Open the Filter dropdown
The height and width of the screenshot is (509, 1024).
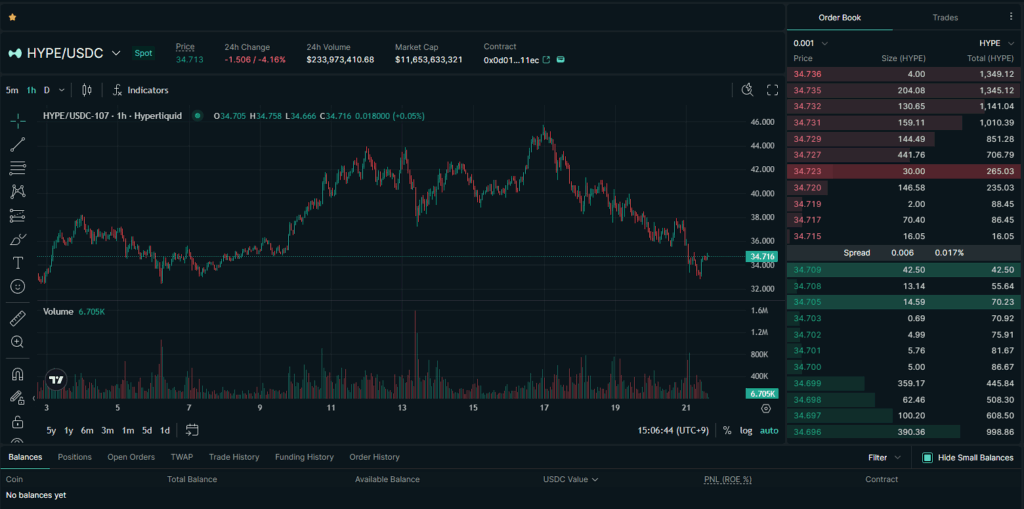coord(884,457)
